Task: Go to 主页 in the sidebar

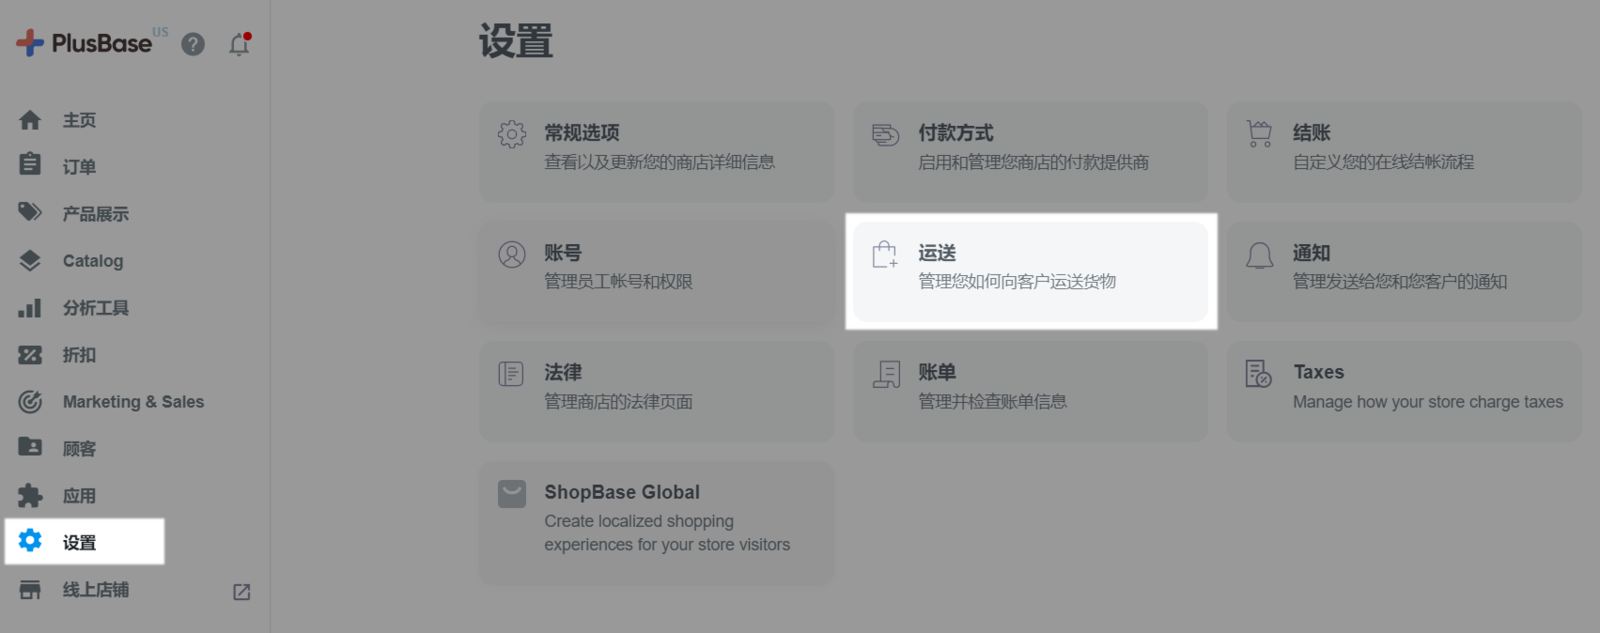Action: (x=80, y=120)
